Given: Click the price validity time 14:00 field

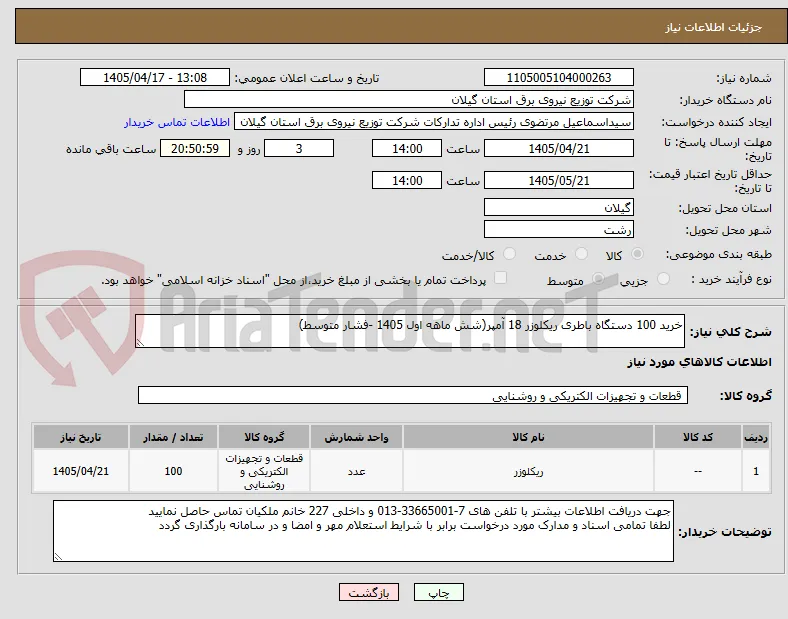Looking at the screenshot, I should (407, 180).
